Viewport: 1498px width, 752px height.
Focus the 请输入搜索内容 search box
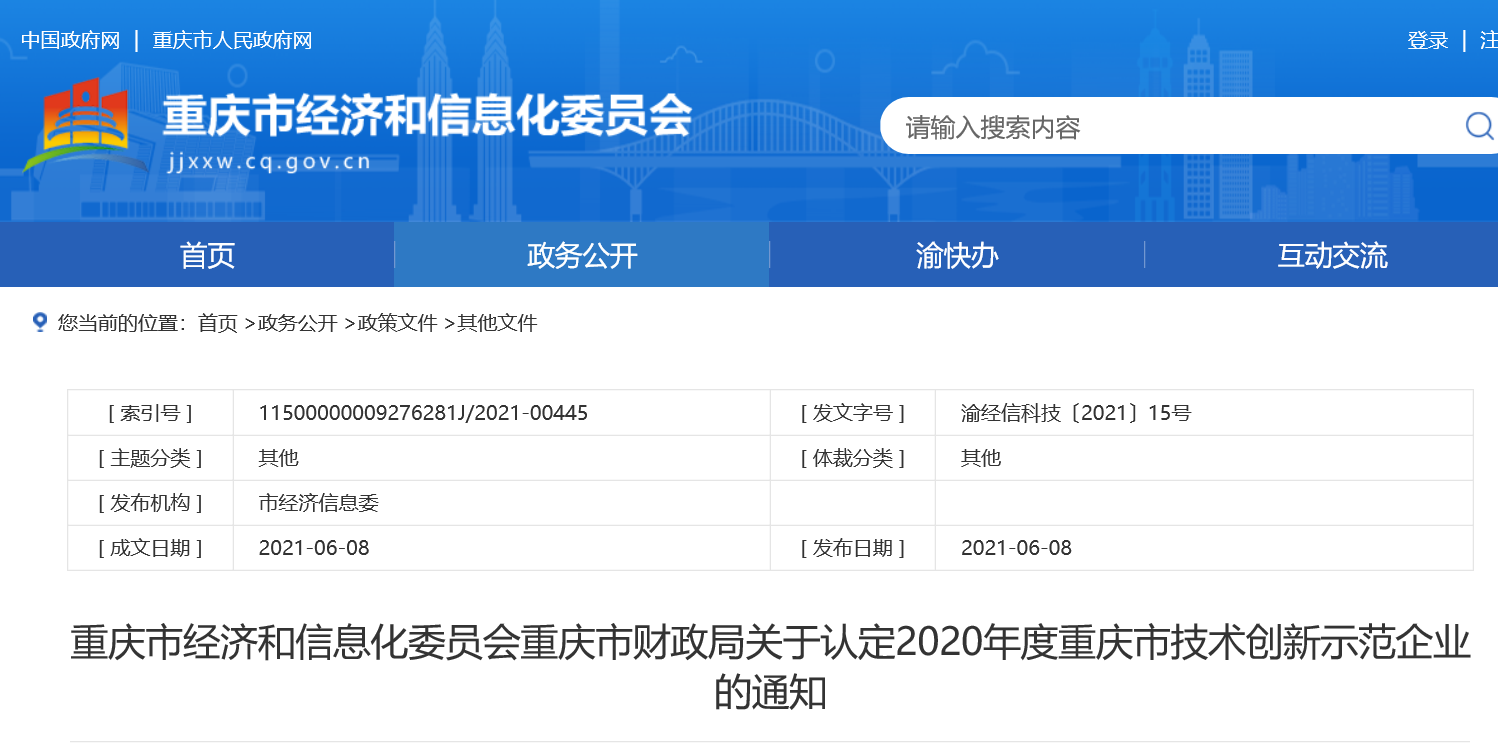point(1160,127)
